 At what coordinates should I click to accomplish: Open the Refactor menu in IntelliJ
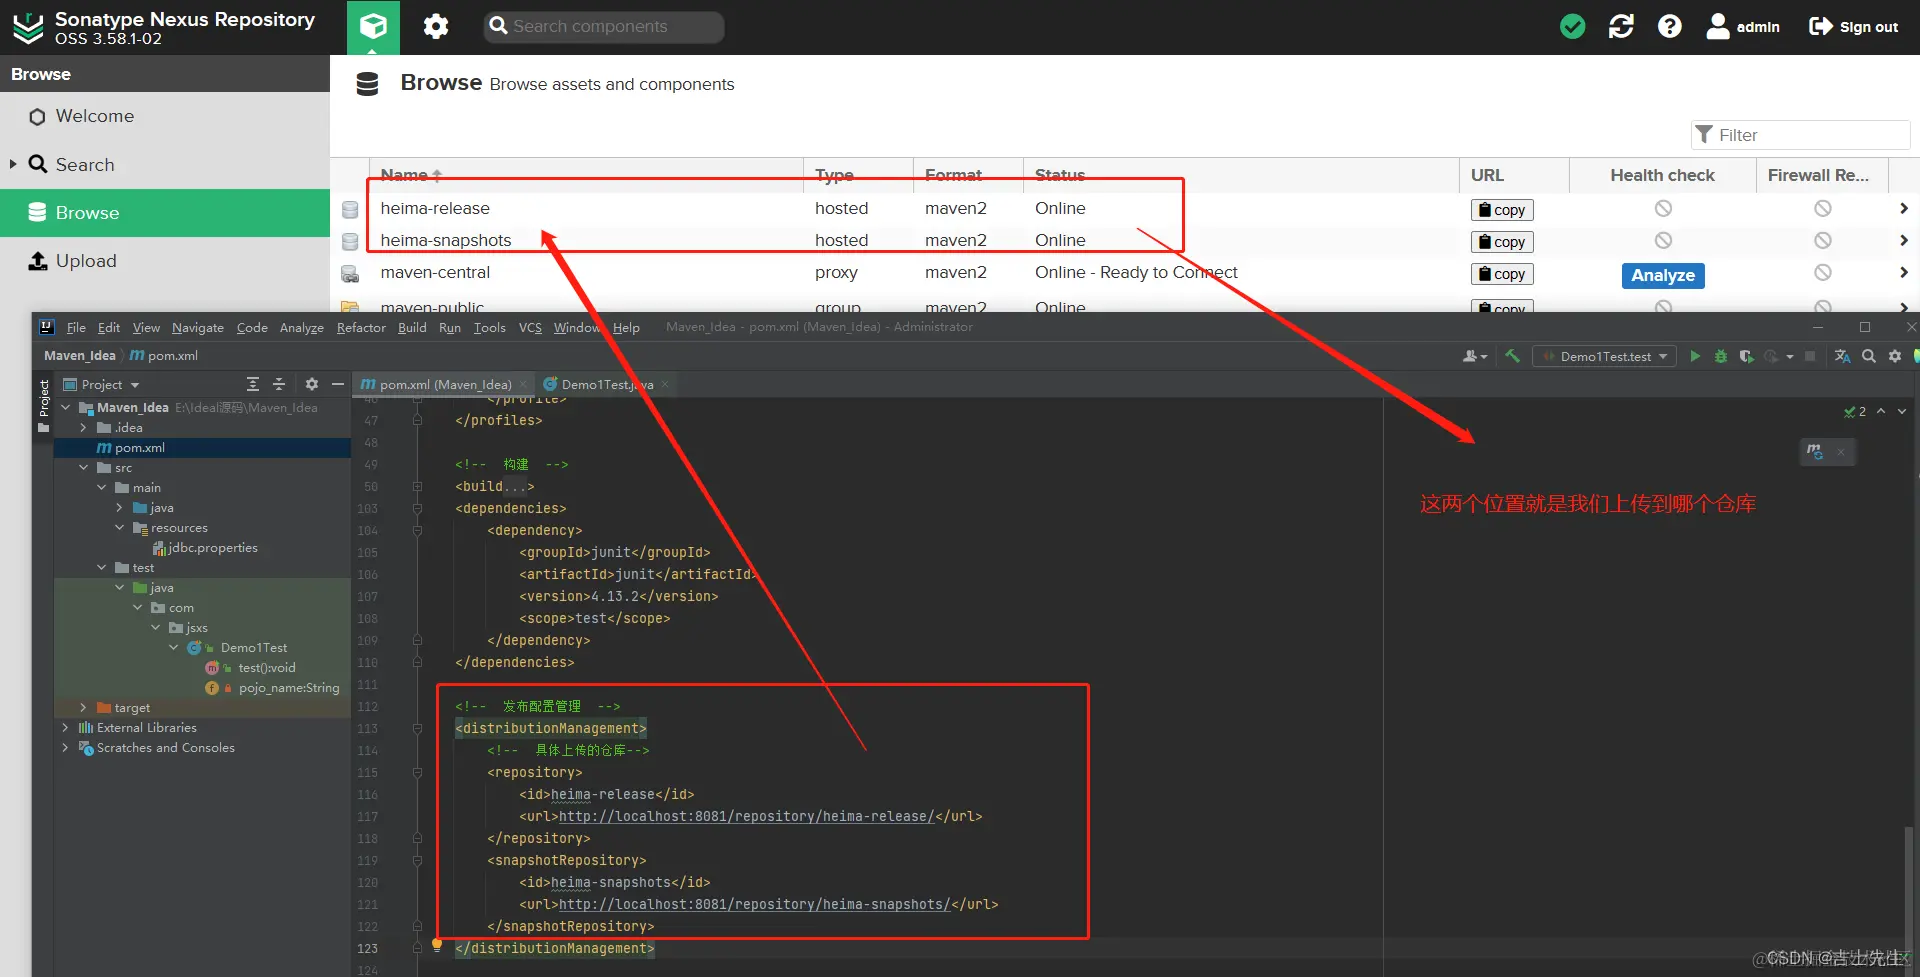tap(361, 328)
